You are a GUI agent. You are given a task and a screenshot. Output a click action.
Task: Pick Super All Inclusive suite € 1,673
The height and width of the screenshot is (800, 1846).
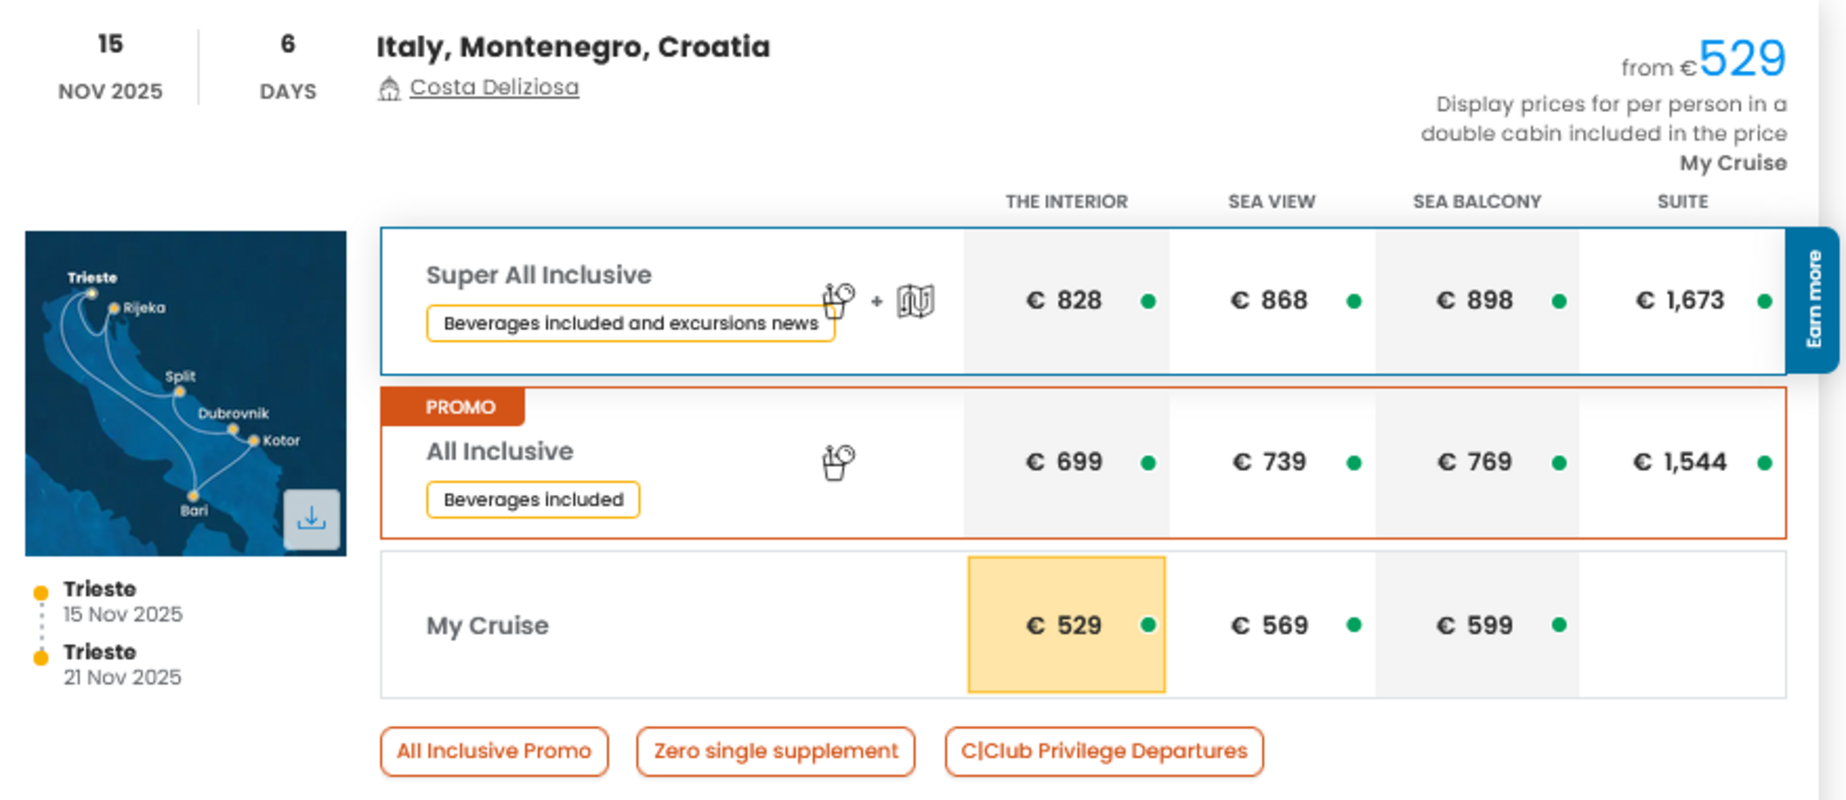pyautogui.click(x=1681, y=300)
